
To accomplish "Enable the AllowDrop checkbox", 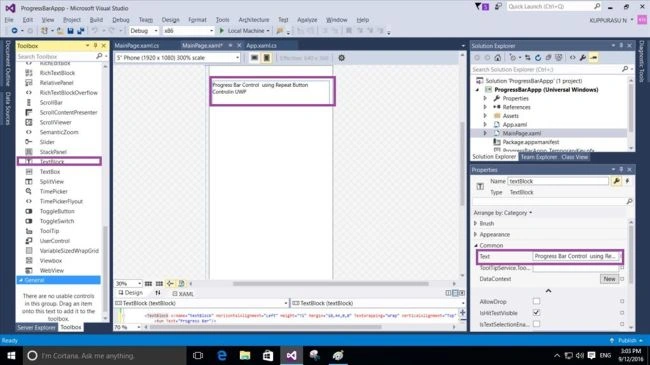I will click(x=536, y=302).
